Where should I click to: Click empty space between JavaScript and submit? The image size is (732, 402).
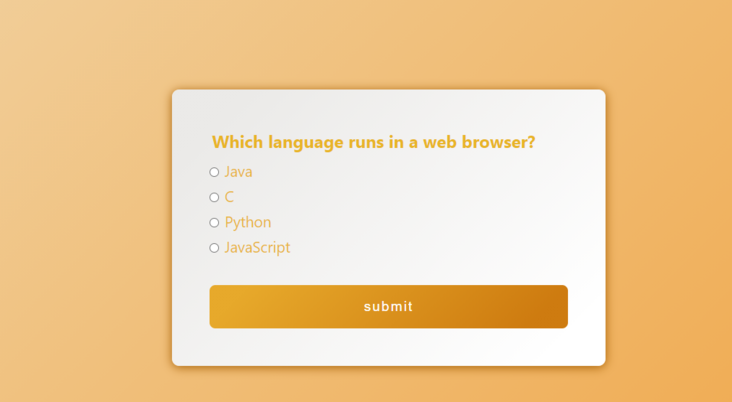point(388,270)
